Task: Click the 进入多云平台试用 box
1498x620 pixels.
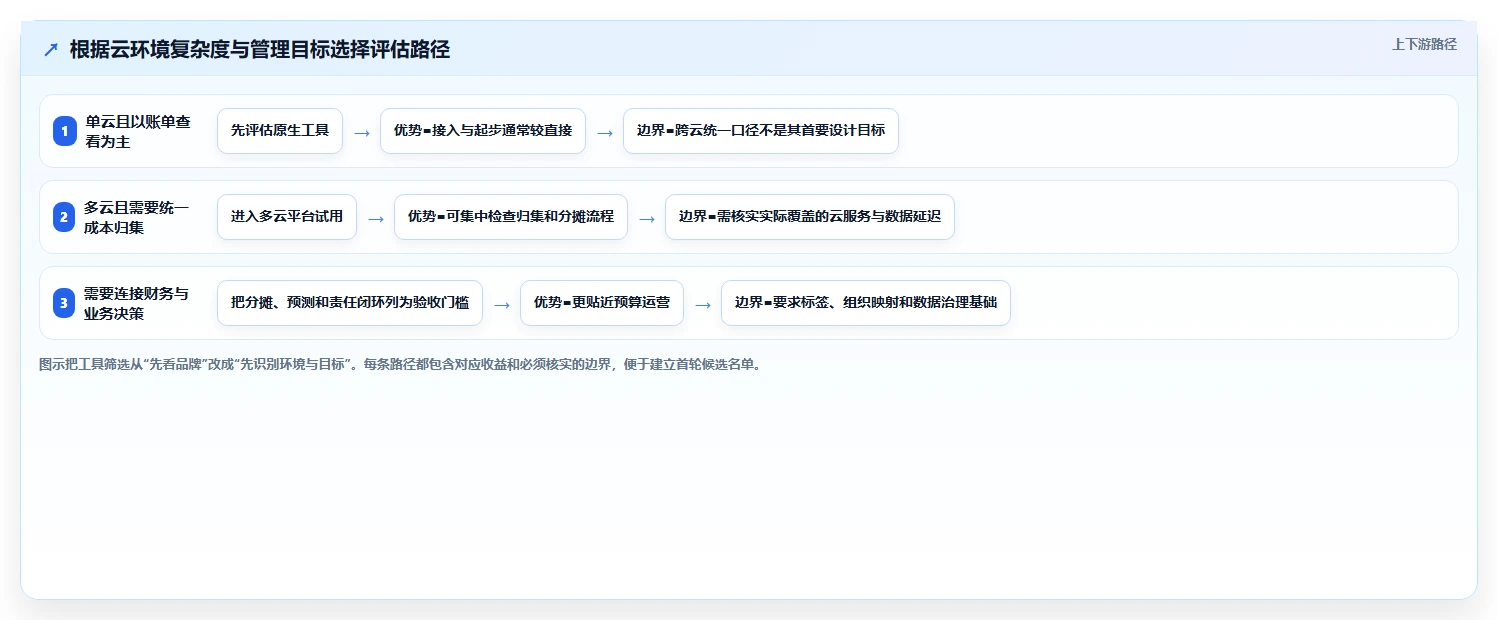Action: [287, 217]
